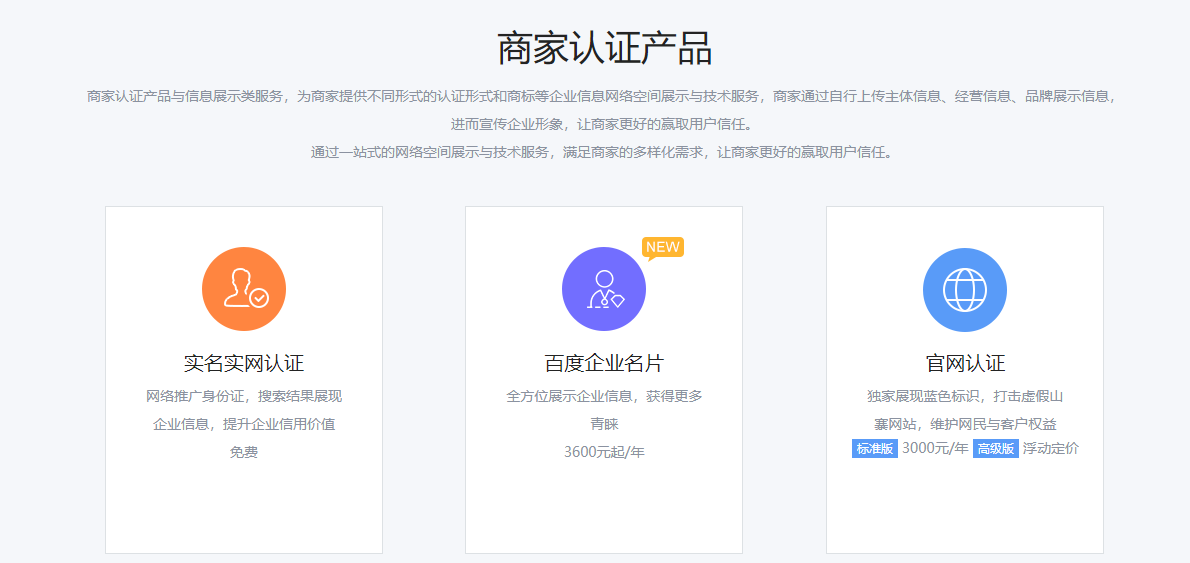Click the intro line starting 进而宣传企业形象
This screenshot has height=563, width=1190.
(x=600, y=124)
